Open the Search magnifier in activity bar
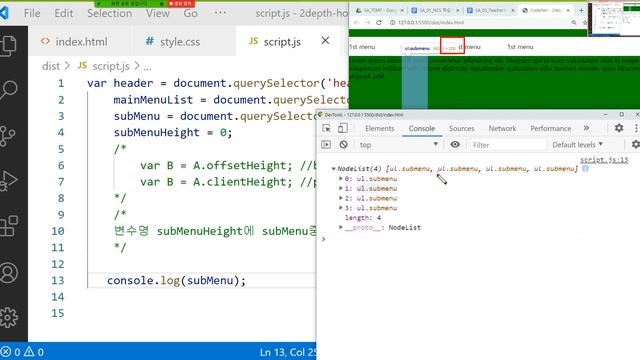Screen dimensions: 640x360 pos(9,90)
